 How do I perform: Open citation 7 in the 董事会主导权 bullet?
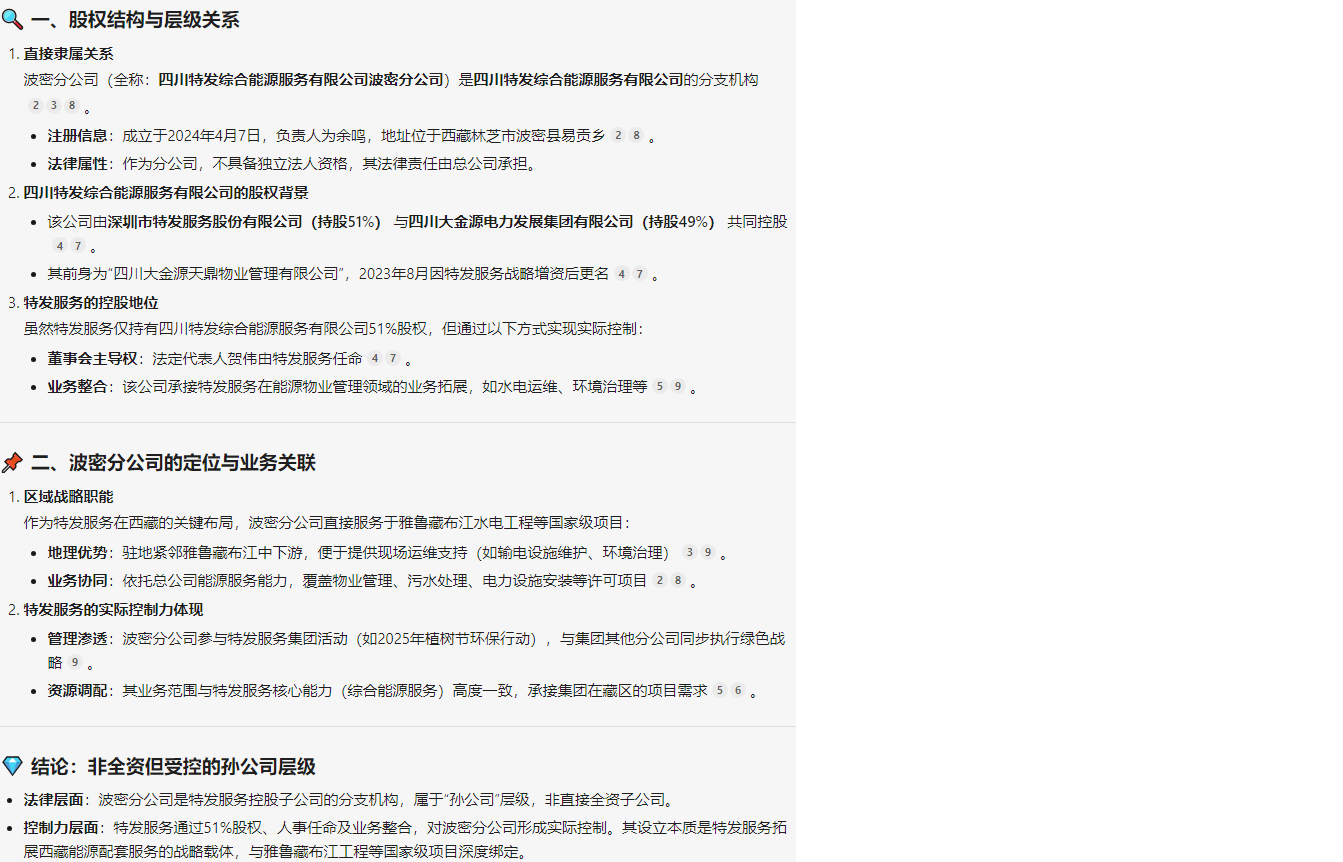393,358
